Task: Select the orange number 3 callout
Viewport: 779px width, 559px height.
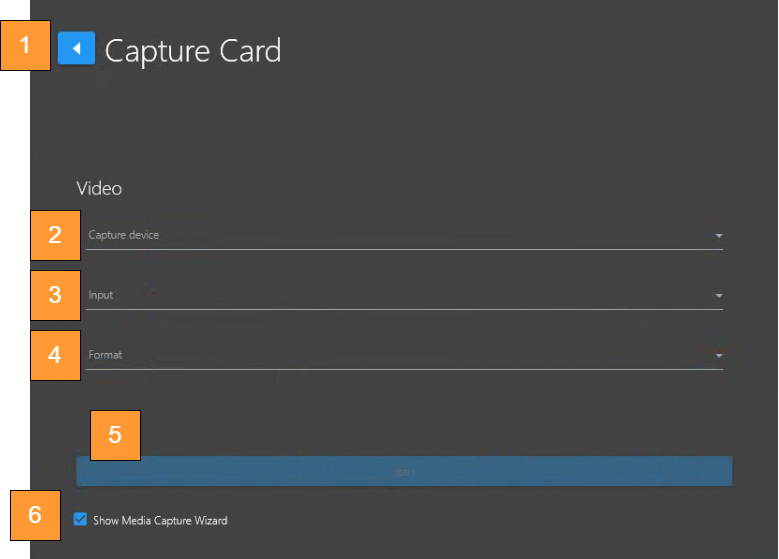Action: [x=55, y=295]
